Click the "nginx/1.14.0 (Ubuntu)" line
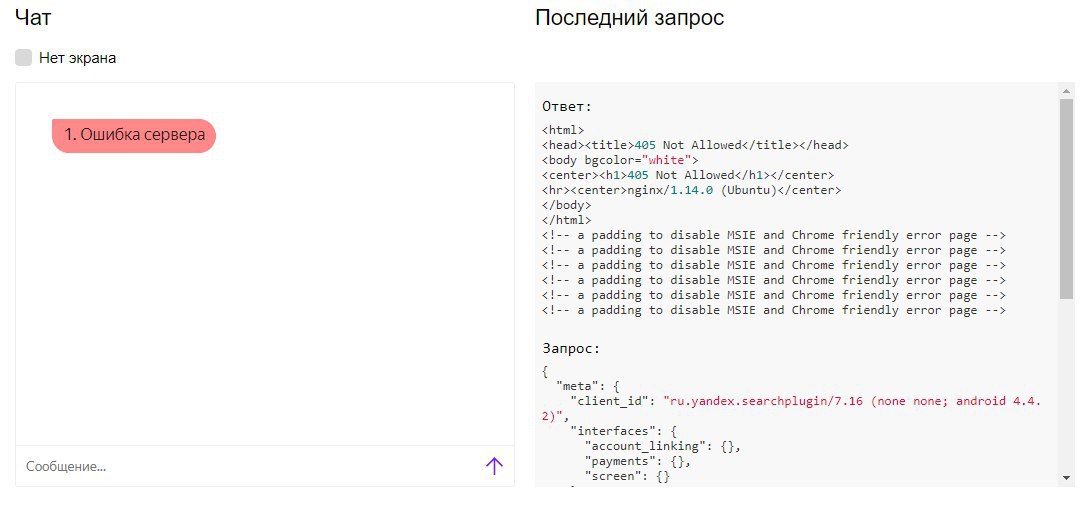 [691, 190]
